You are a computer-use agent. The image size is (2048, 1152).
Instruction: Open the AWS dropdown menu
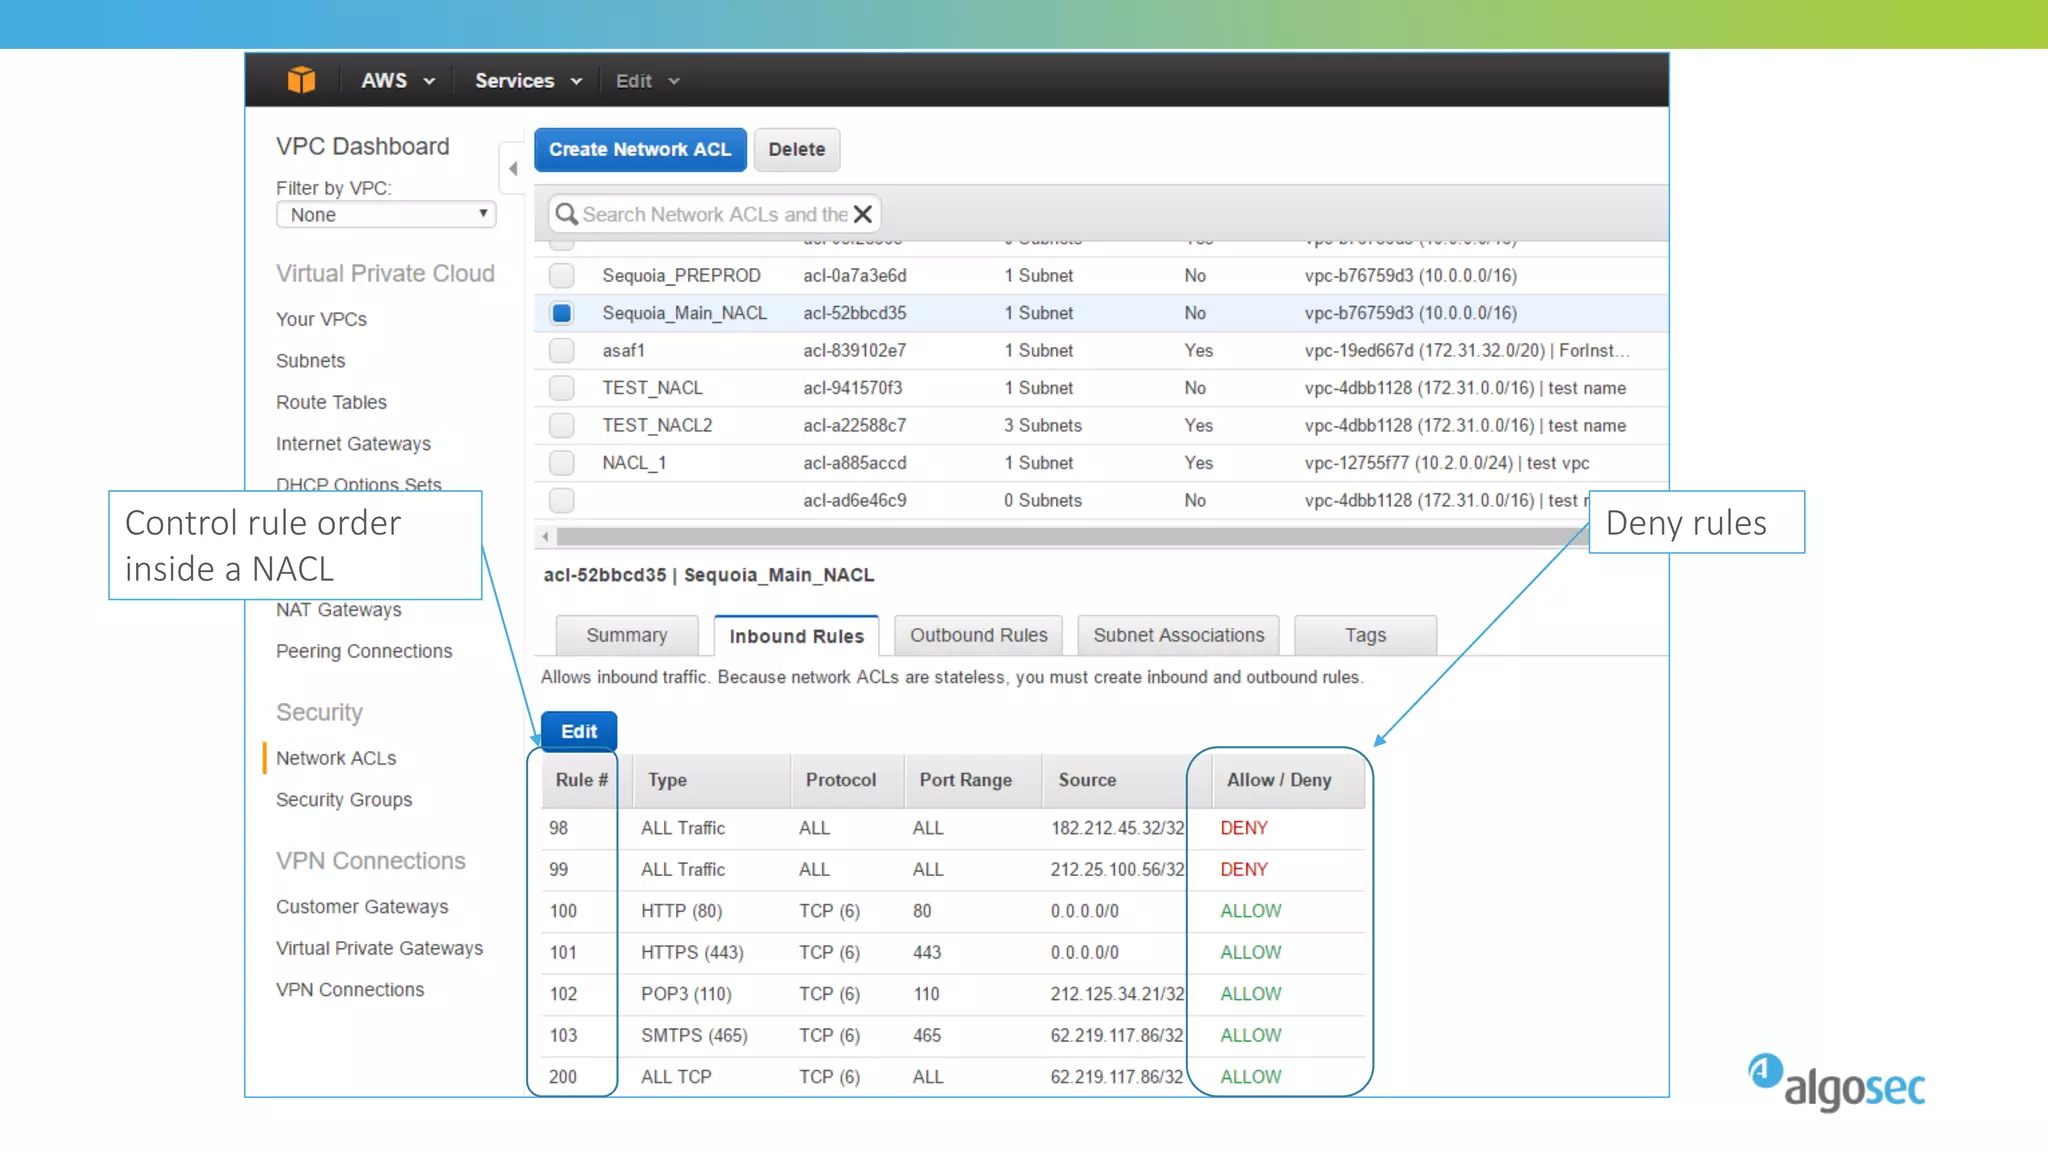click(397, 81)
